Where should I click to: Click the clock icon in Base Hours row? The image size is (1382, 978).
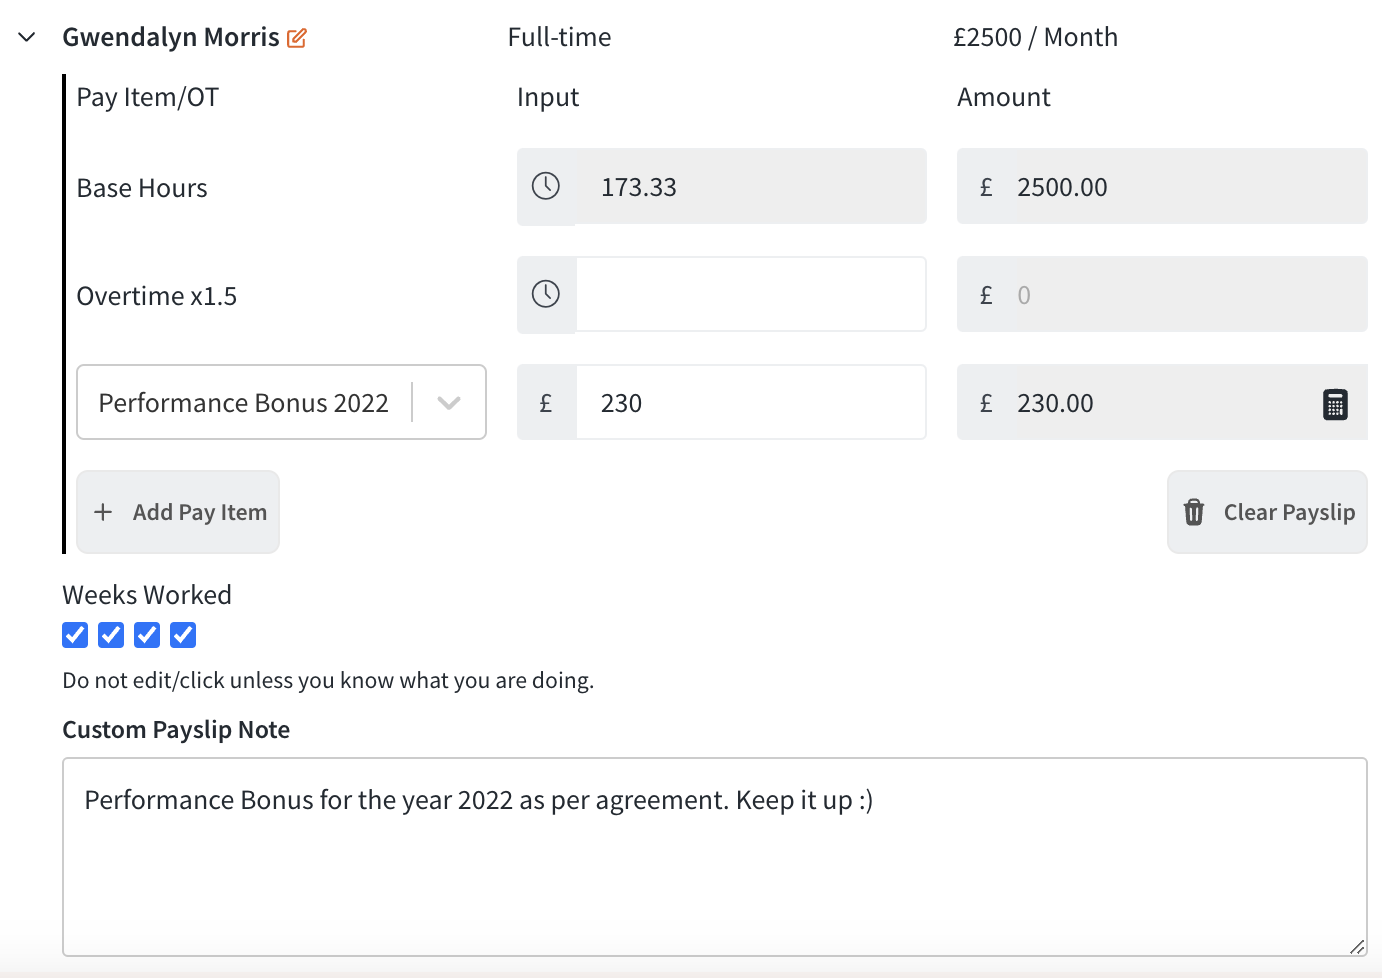[546, 186]
